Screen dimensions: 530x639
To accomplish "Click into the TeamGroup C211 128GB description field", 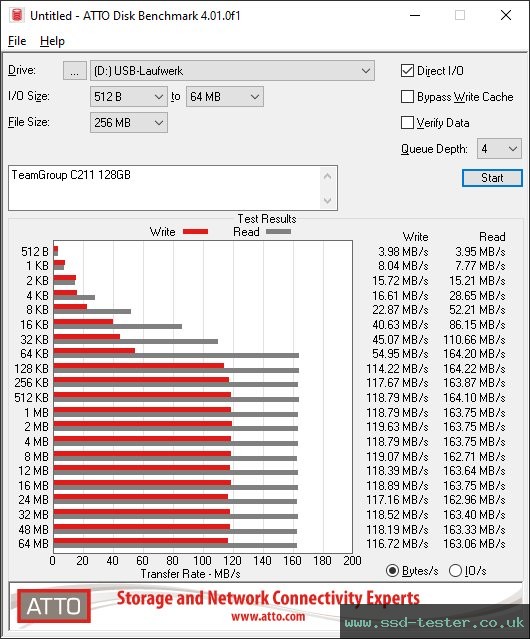I will tap(165, 188).
